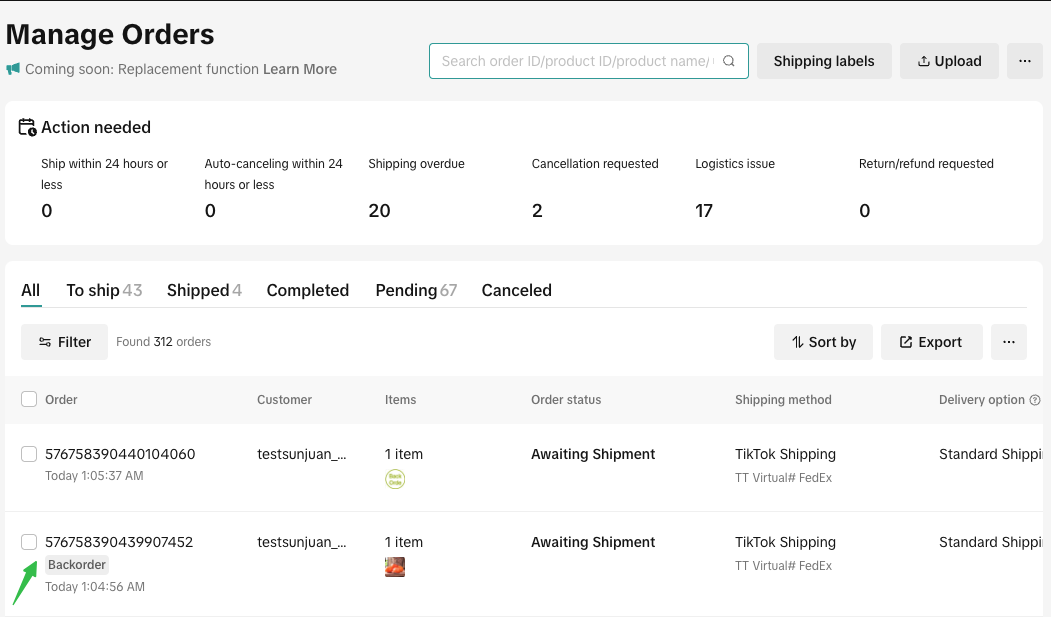Open the Sort by dropdown

tap(823, 342)
